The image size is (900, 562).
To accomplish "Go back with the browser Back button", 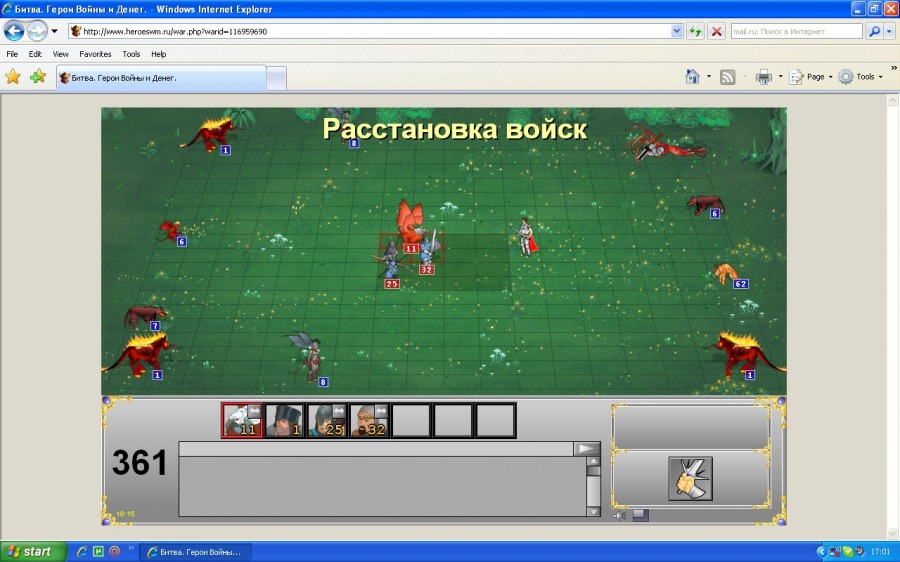I will [14, 31].
